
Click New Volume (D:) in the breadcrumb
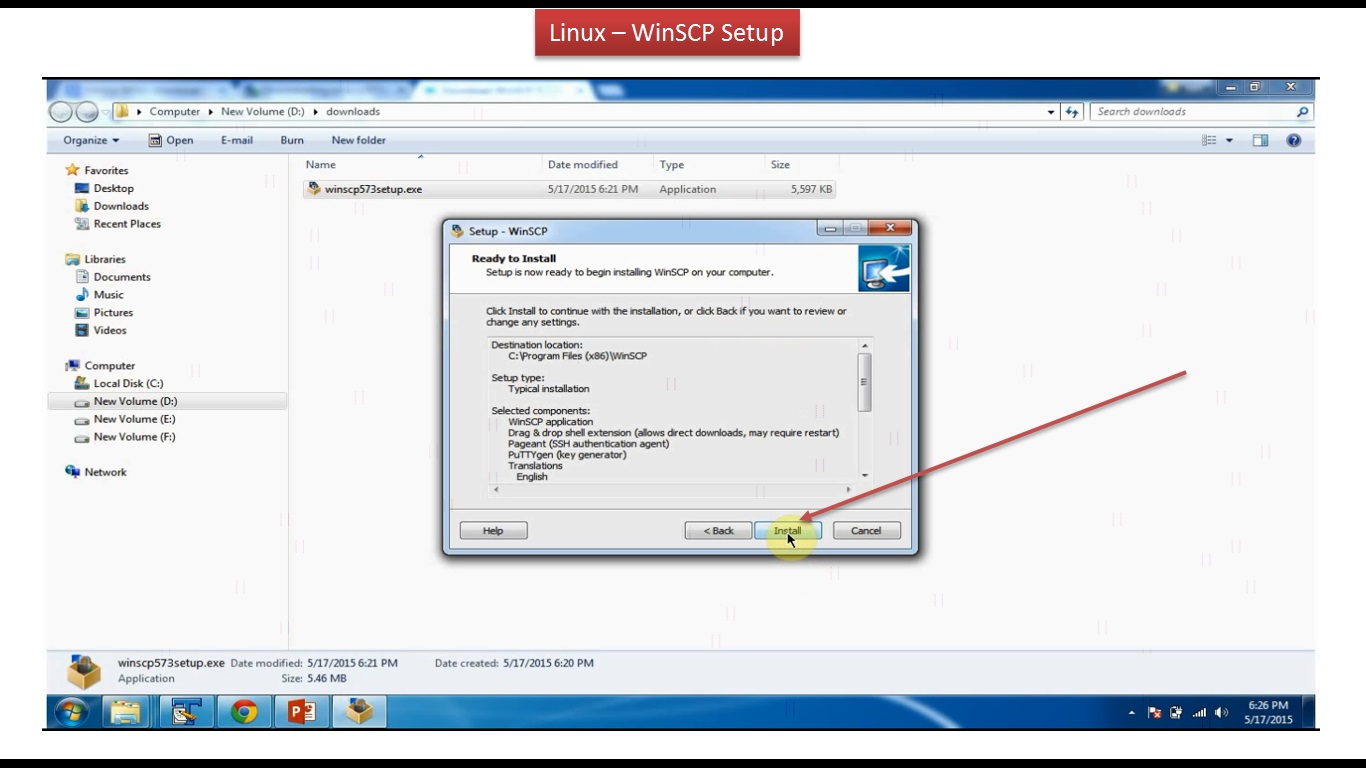click(263, 112)
